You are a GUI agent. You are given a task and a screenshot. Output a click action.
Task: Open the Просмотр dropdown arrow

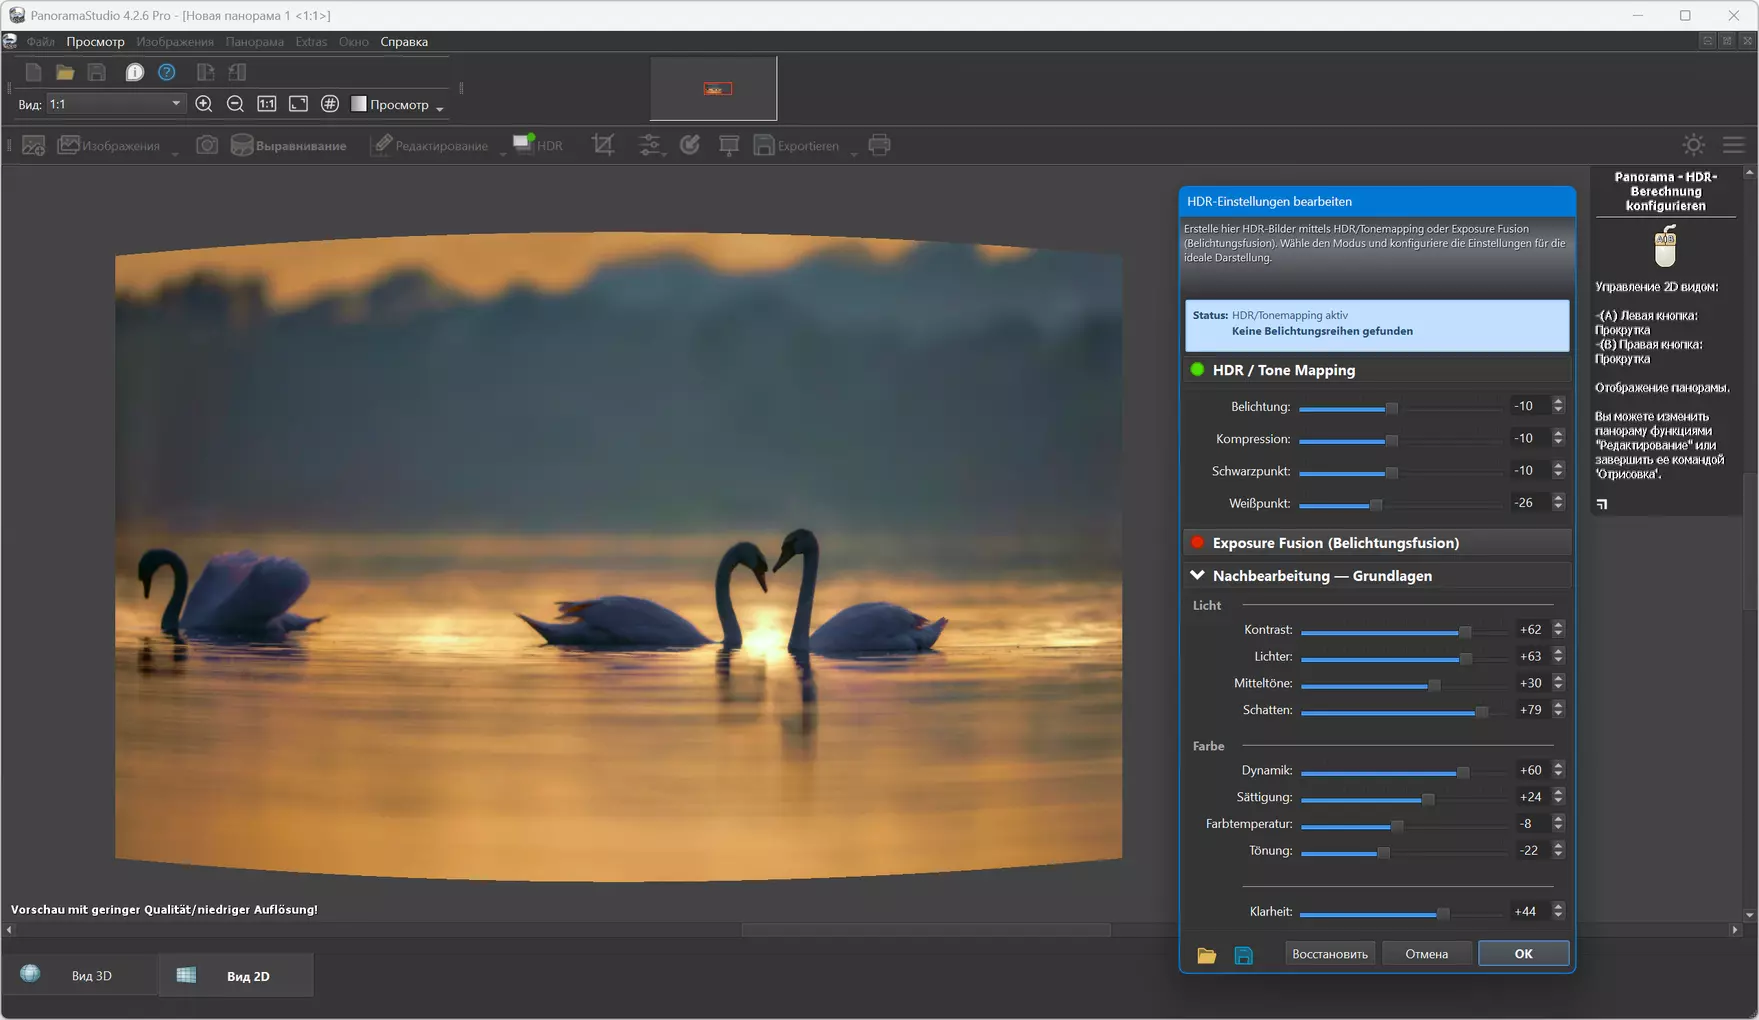pos(440,107)
